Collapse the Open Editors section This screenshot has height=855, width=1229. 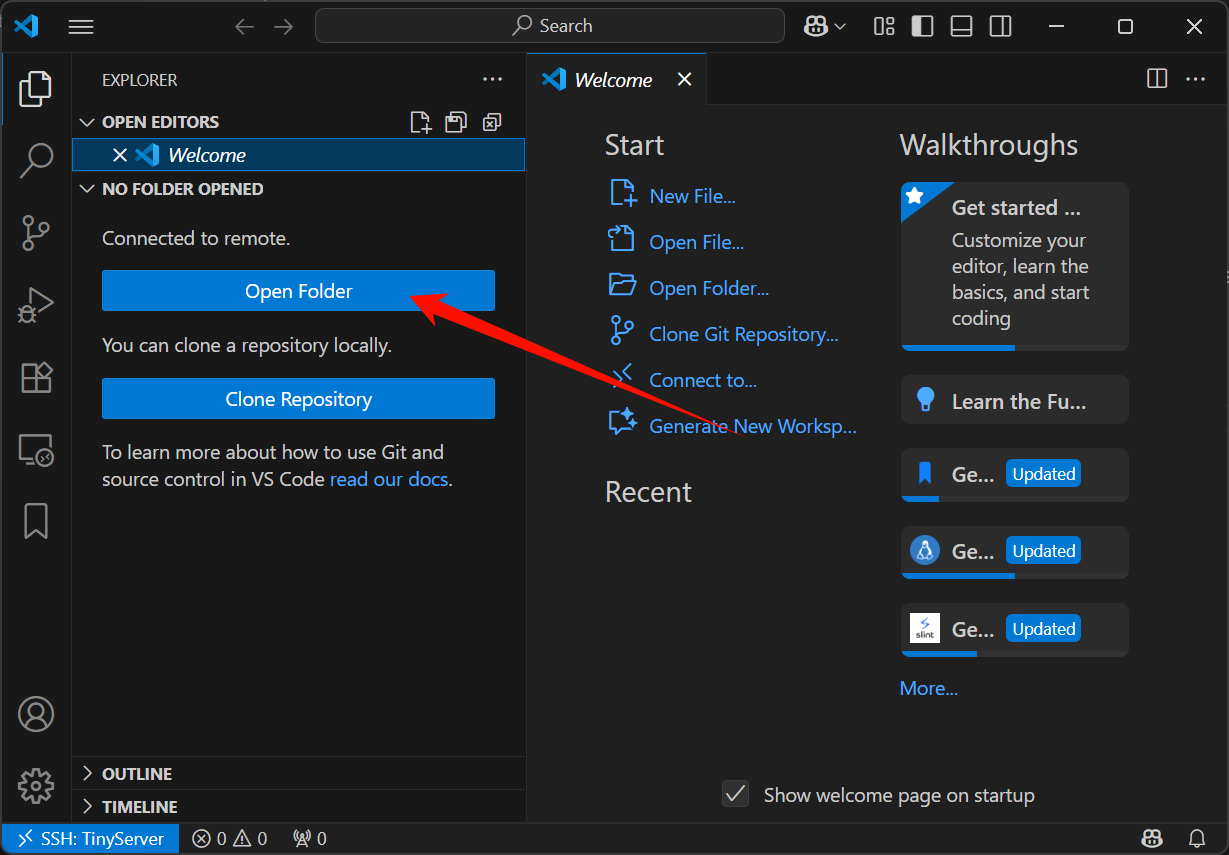point(160,122)
